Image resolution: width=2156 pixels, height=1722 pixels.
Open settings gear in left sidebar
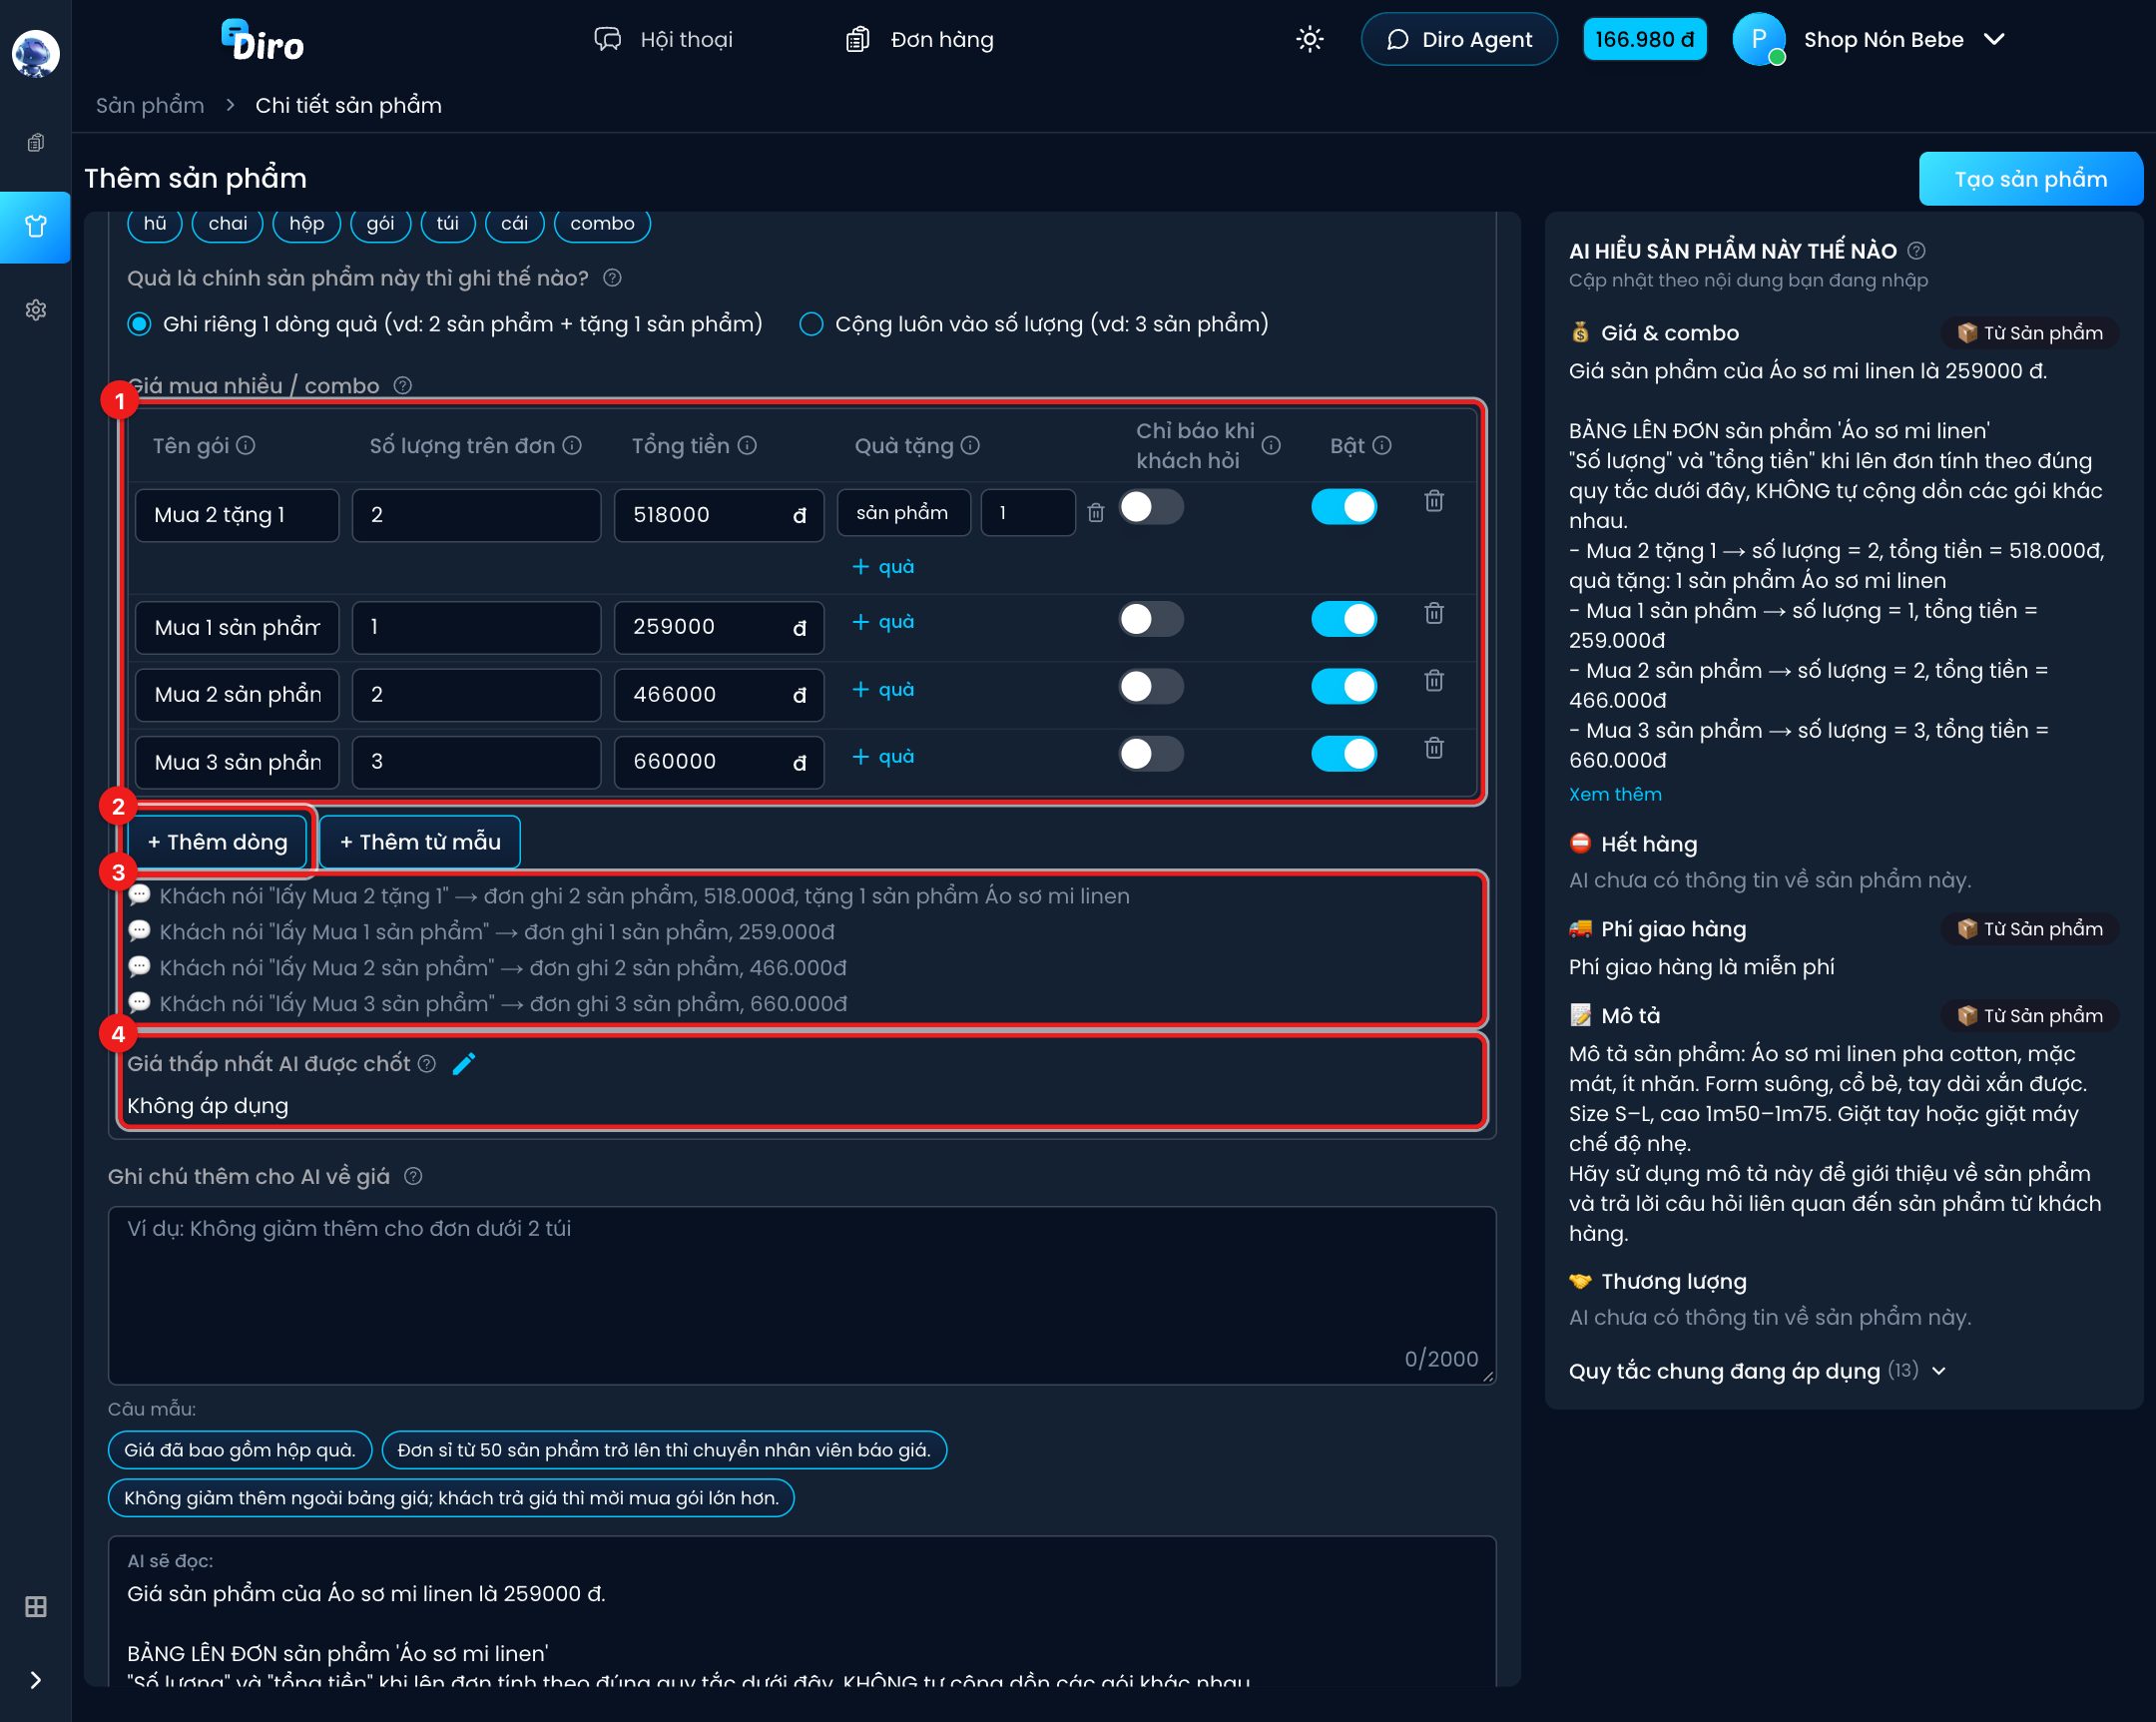36,310
